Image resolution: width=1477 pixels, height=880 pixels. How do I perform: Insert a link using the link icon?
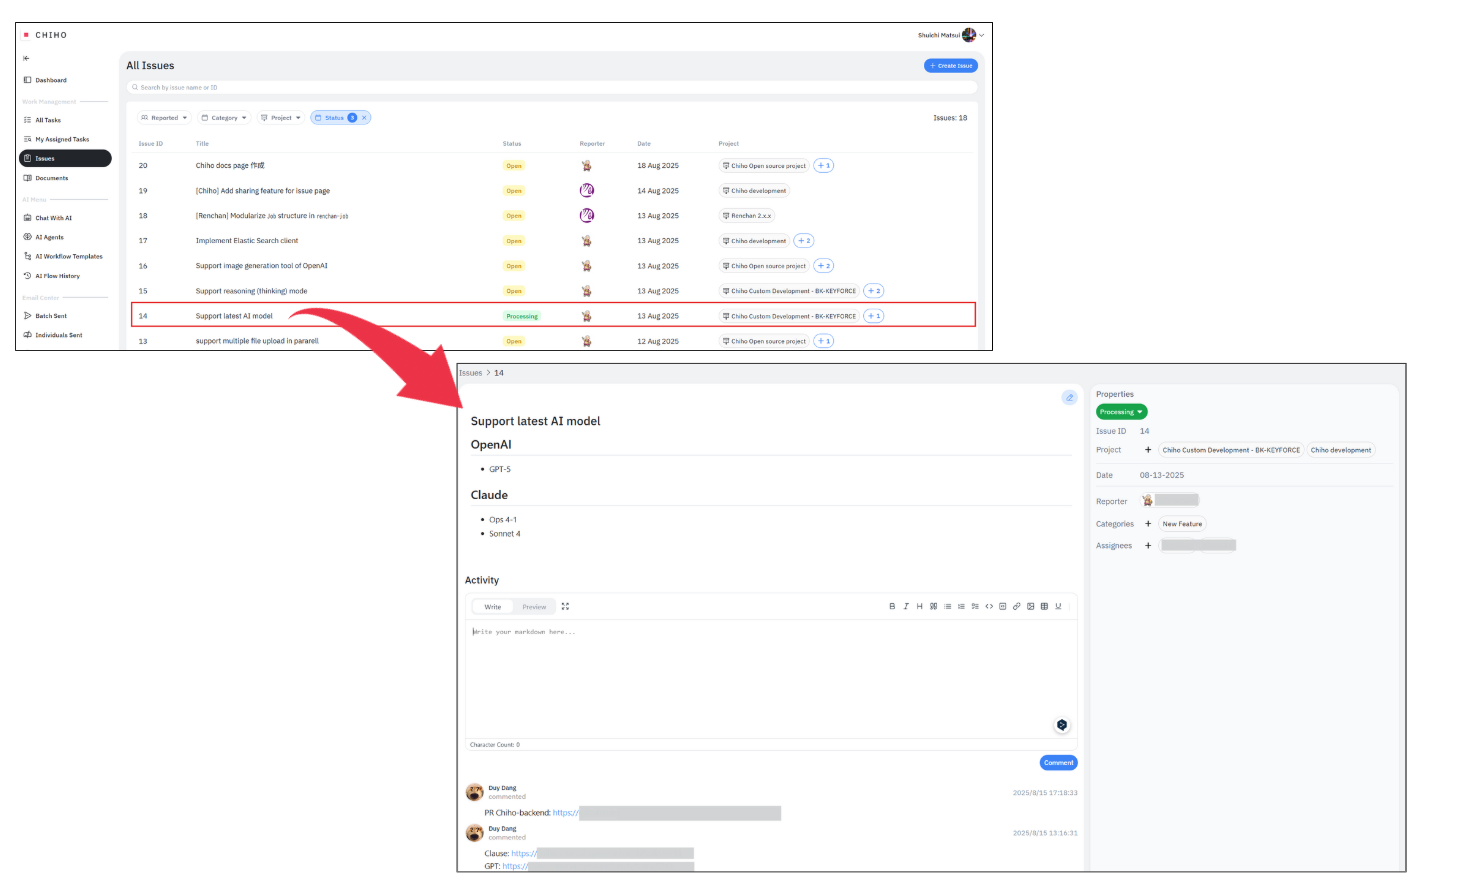click(1016, 606)
